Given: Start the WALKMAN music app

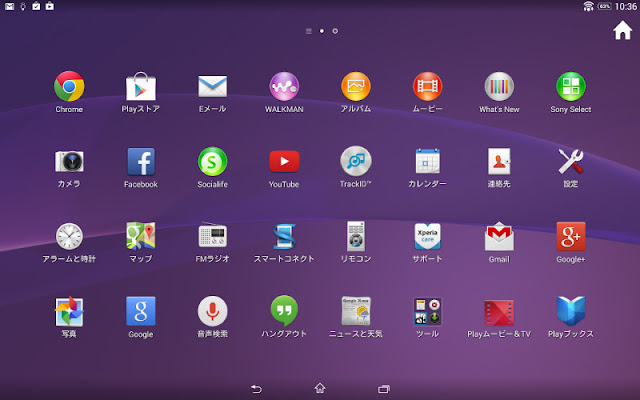Looking at the screenshot, I should 284,86.
